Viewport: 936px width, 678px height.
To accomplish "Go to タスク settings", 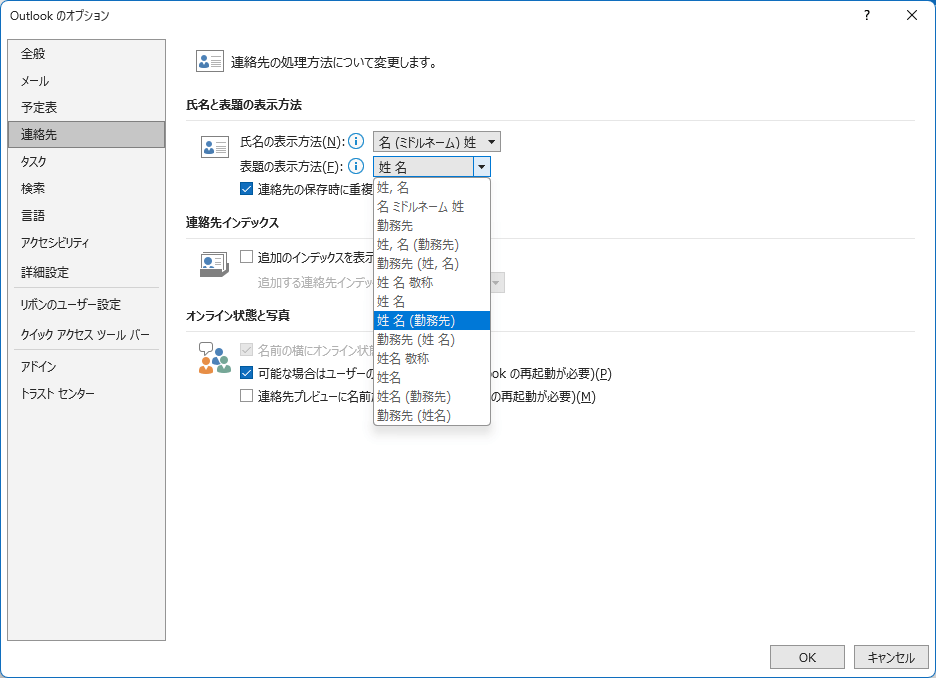I will tap(87, 161).
